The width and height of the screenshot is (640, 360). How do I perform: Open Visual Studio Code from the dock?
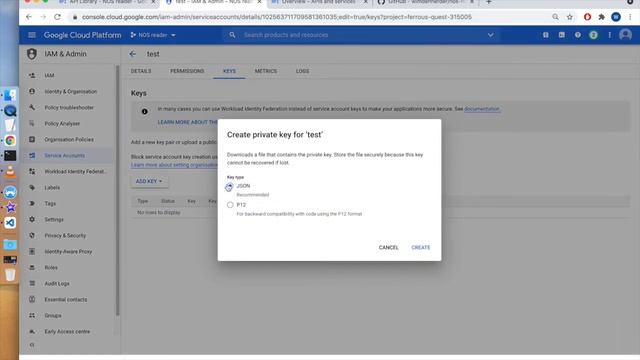tap(10, 223)
